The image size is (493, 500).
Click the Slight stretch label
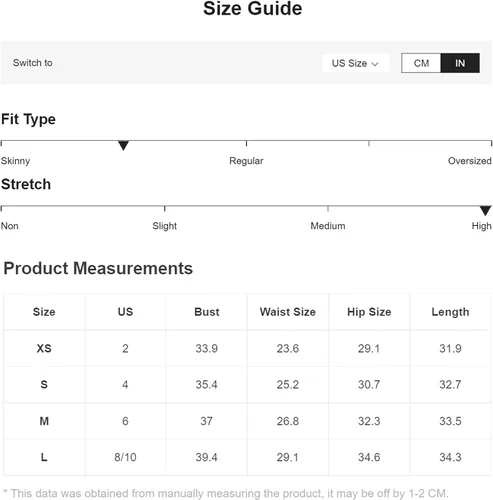(x=165, y=226)
